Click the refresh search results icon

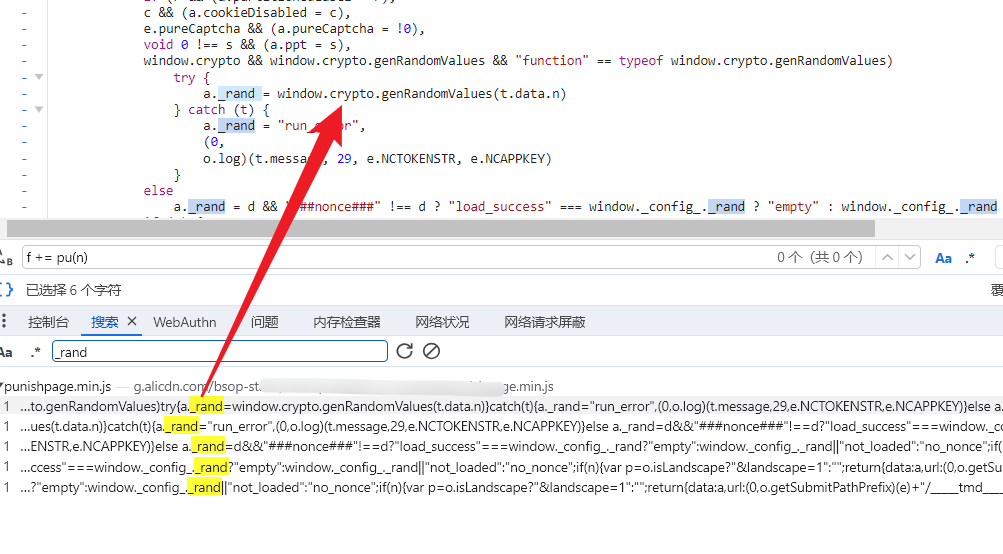(404, 351)
